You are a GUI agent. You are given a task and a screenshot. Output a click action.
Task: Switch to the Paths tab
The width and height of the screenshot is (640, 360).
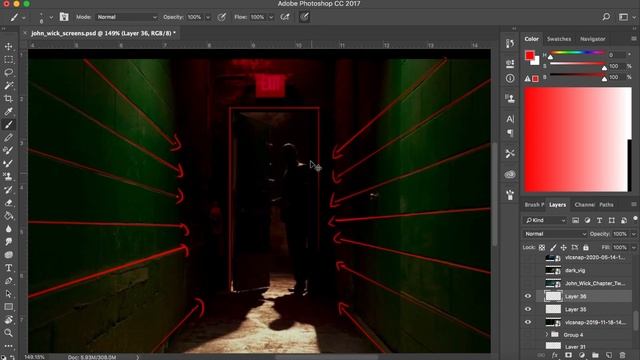pyautogui.click(x=606, y=204)
